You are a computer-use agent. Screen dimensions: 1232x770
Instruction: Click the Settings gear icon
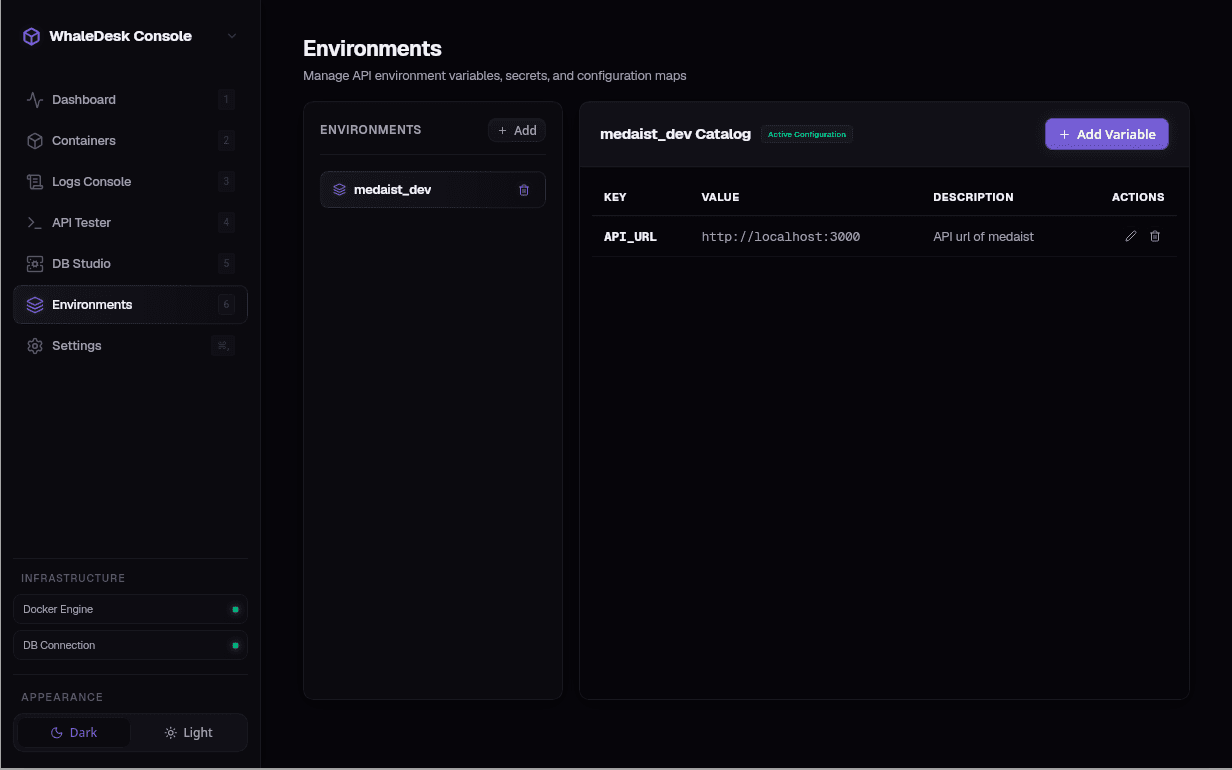tap(35, 346)
